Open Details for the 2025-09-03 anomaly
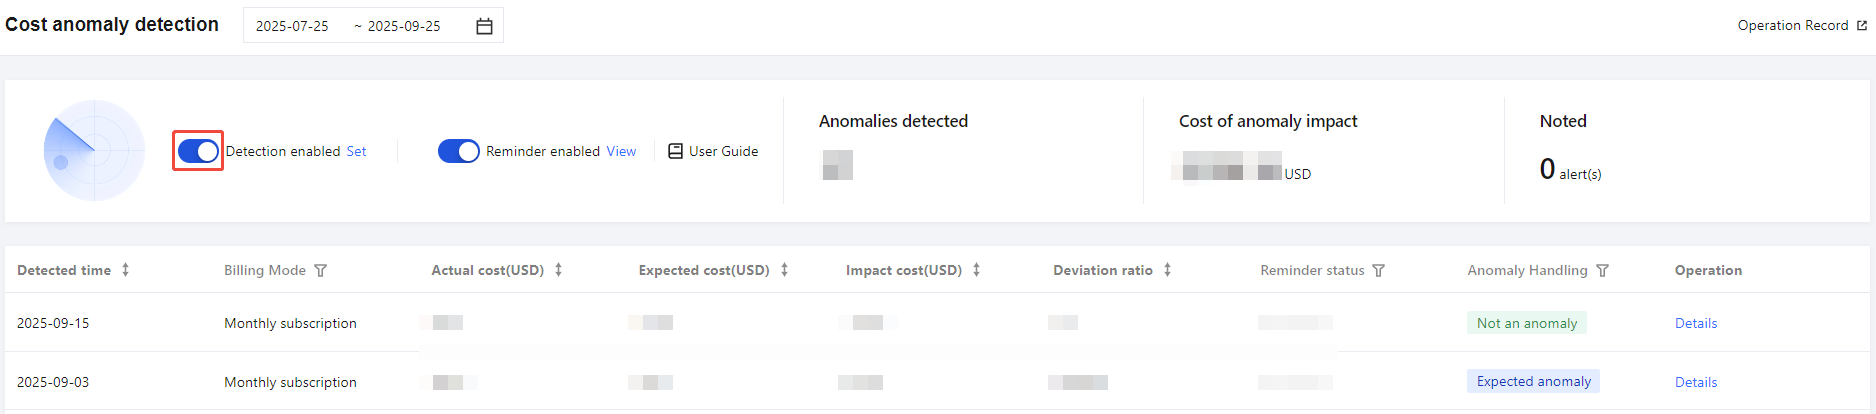The height and width of the screenshot is (414, 1876). tap(1695, 382)
